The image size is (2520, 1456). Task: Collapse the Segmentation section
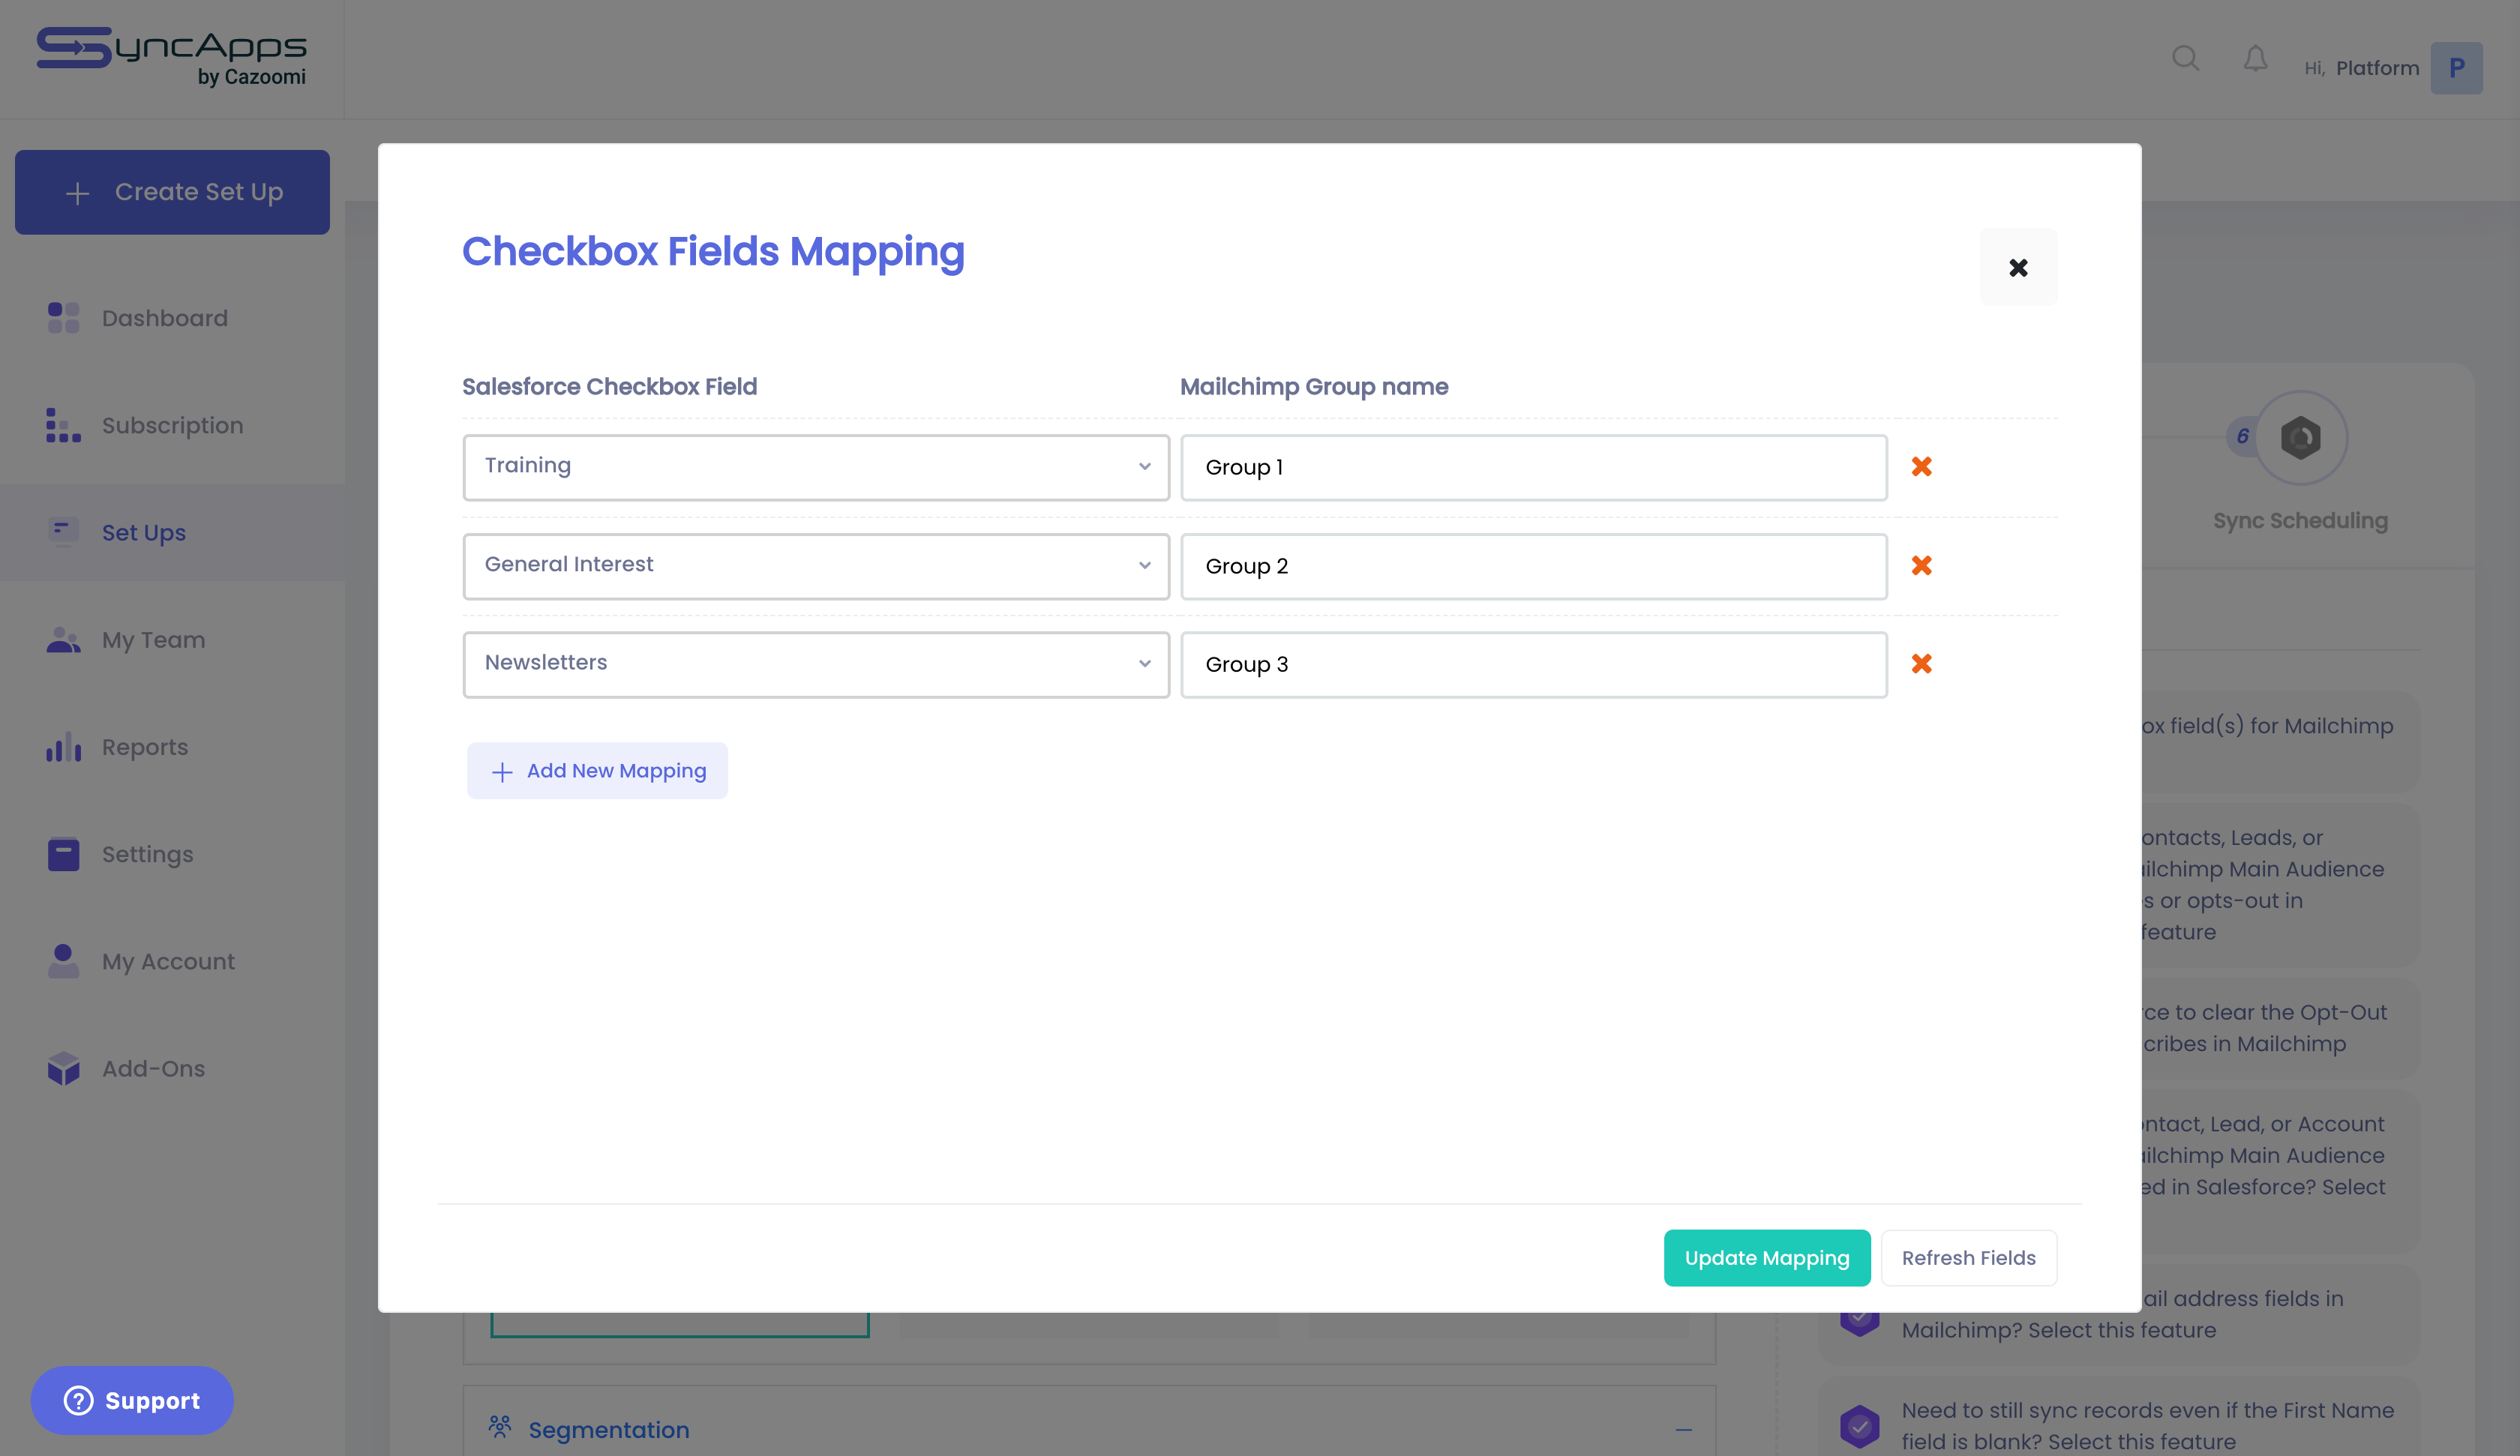click(1683, 1430)
